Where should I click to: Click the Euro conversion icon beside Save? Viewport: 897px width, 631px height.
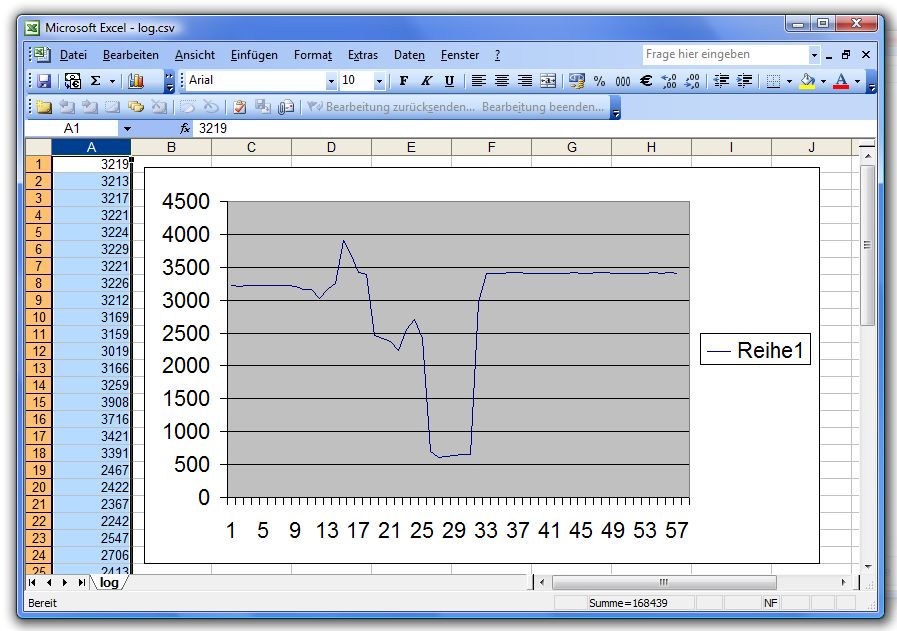[73, 81]
